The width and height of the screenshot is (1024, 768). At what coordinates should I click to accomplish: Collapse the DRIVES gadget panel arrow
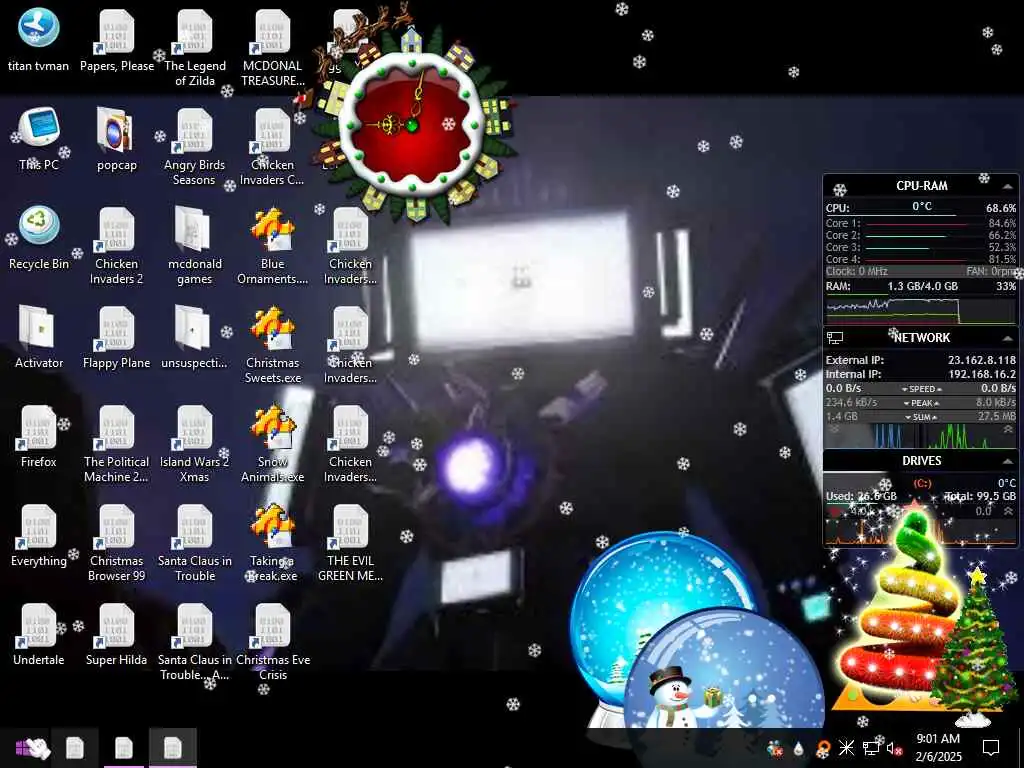point(1007,462)
